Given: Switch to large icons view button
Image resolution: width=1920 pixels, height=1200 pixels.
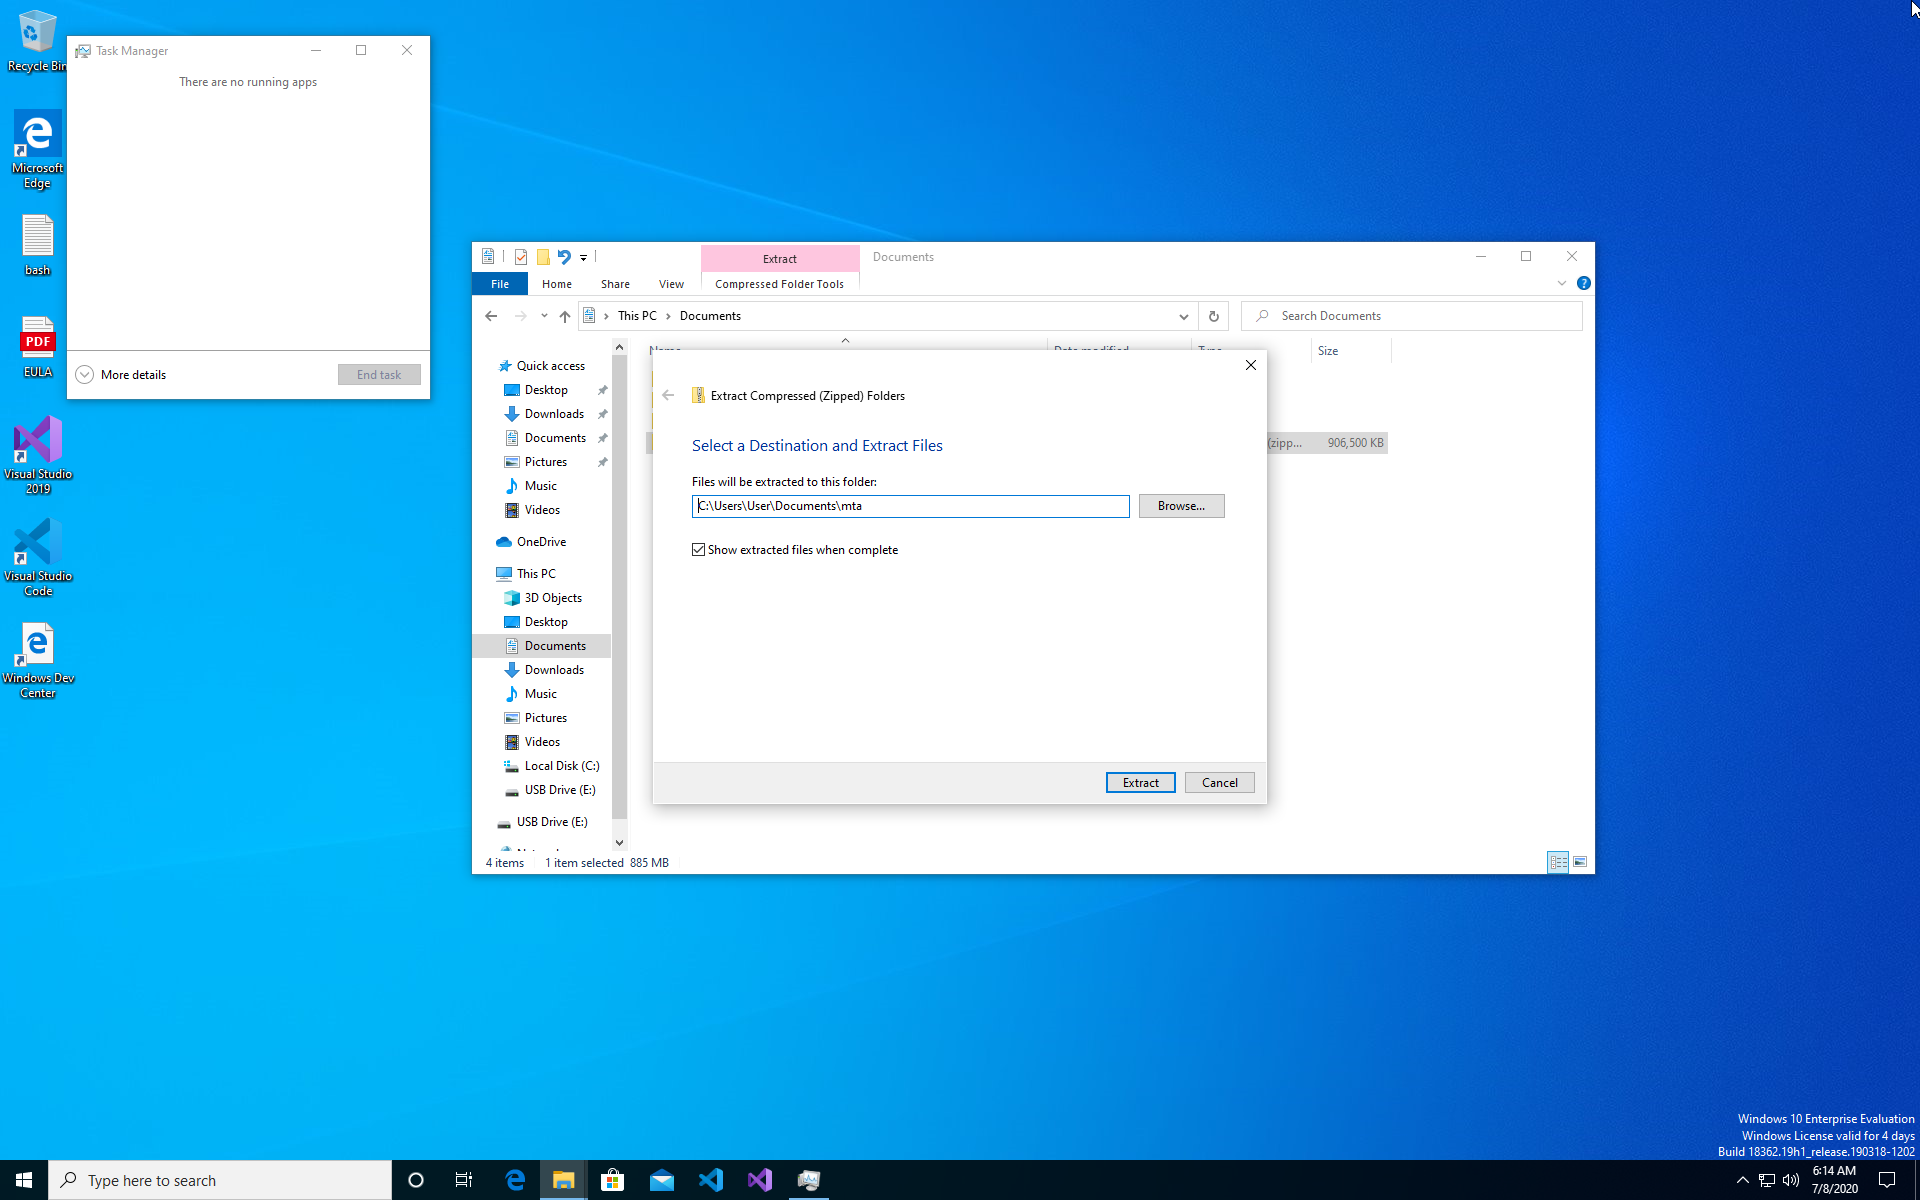Looking at the screenshot, I should [1580, 862].
